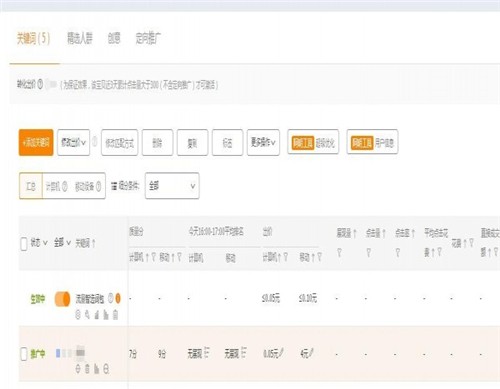Click the 复制 toolbar button
This screenshot has width=500, height=389.
click(192, 143)
